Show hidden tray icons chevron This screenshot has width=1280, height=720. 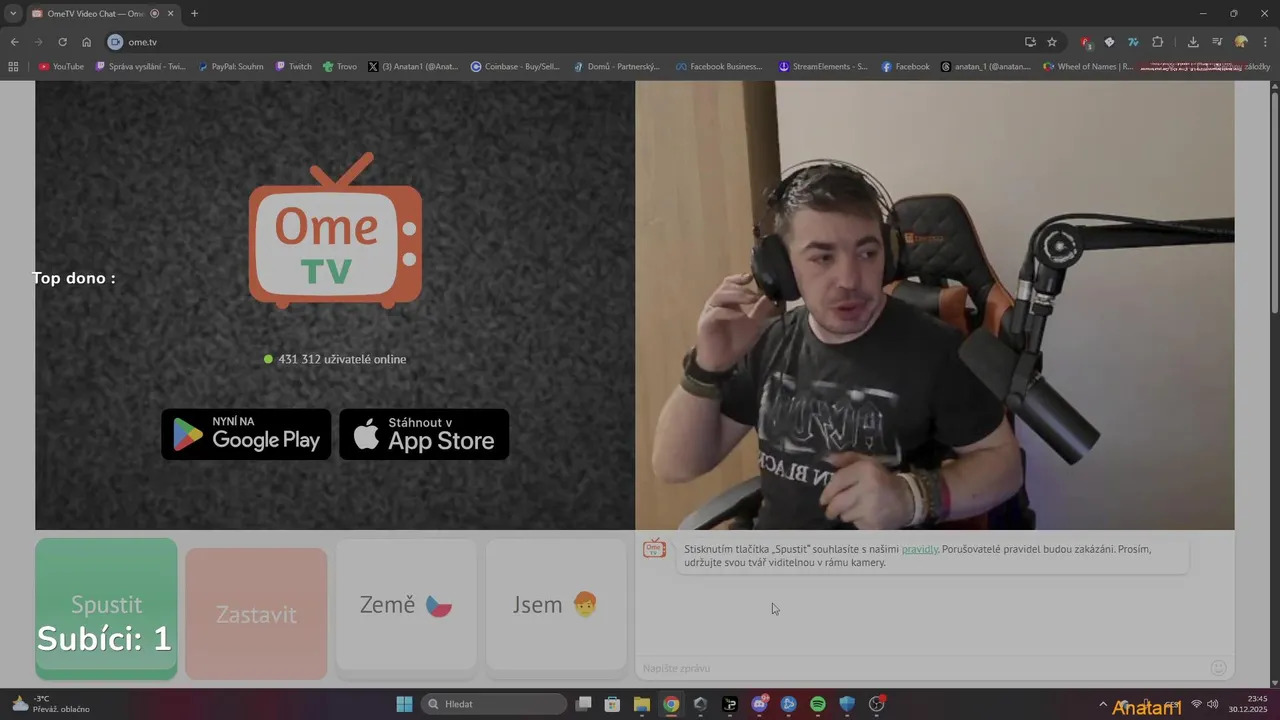(1103, 704)
